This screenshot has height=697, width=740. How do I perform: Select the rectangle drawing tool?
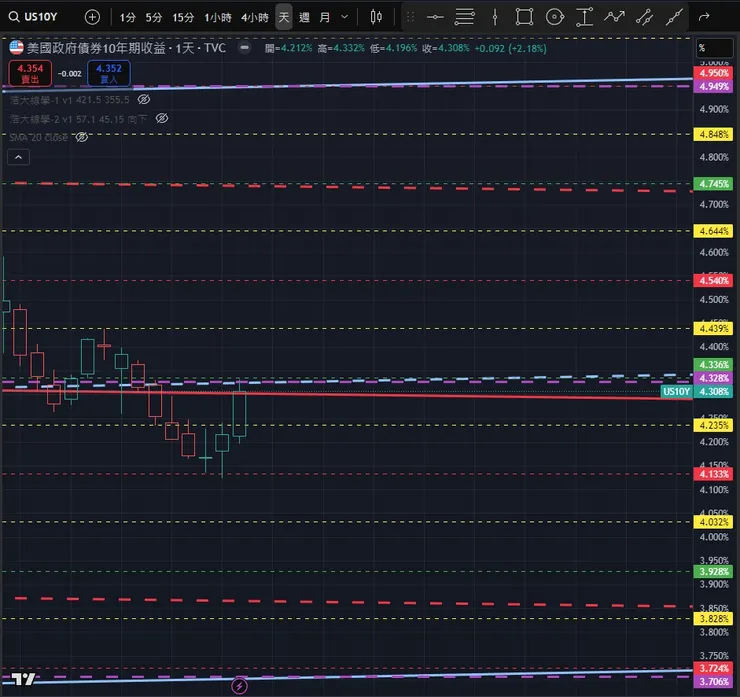(524, 17)
